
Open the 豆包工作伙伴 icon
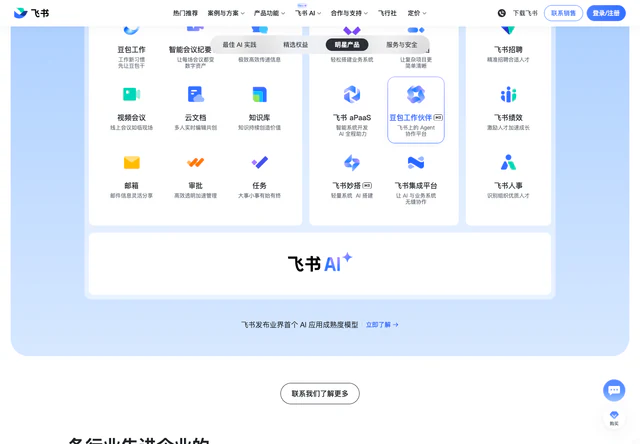pos(416,94)
